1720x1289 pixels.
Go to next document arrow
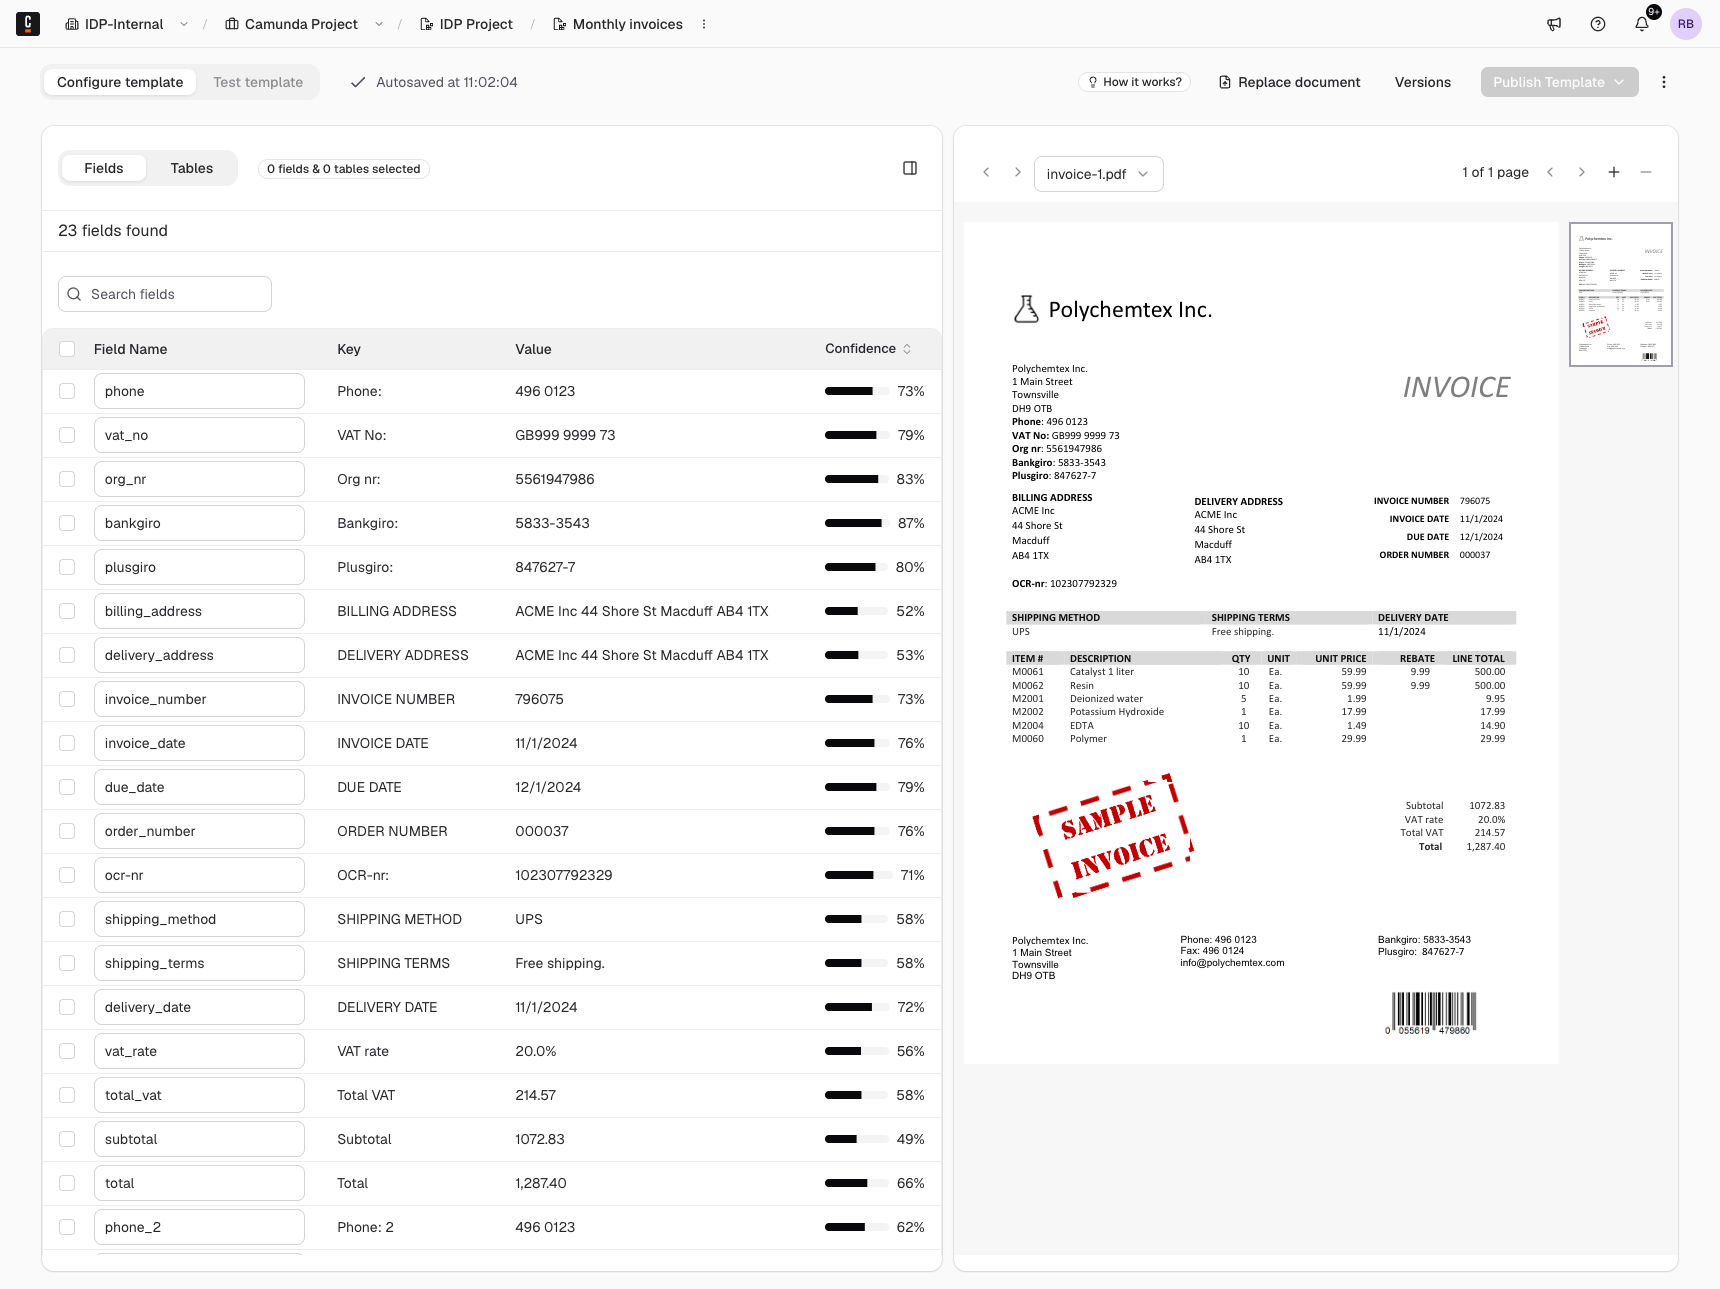[x=1018, y=173]
